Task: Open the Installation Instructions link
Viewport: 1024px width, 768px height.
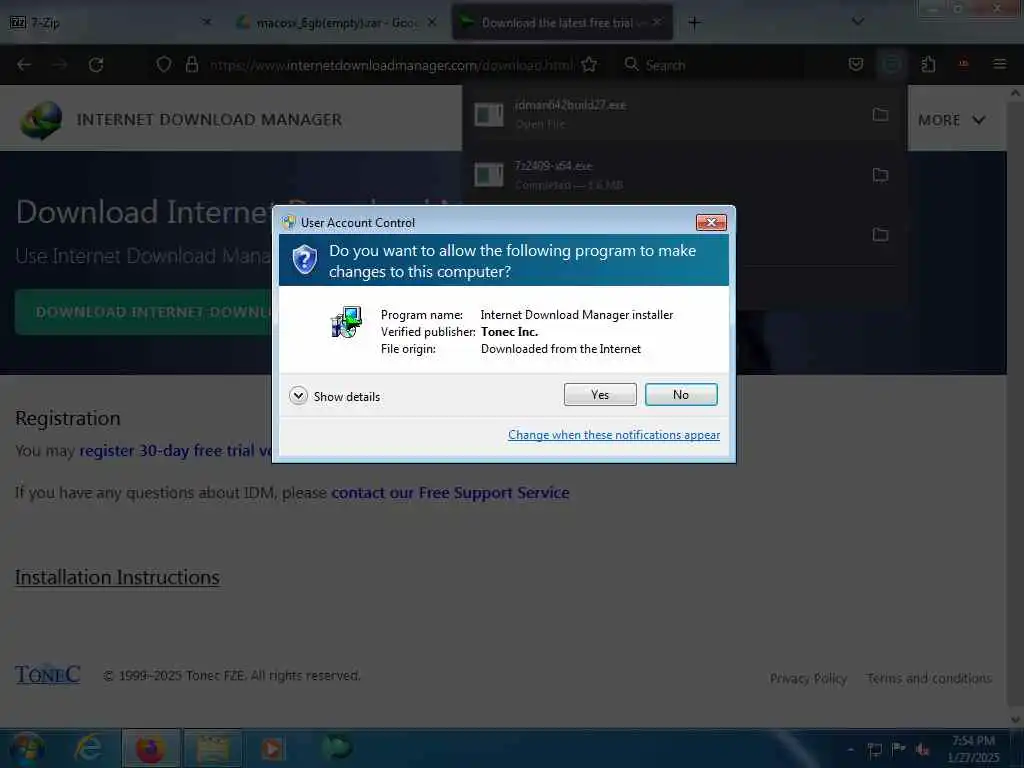Action: tap(118, 577)
